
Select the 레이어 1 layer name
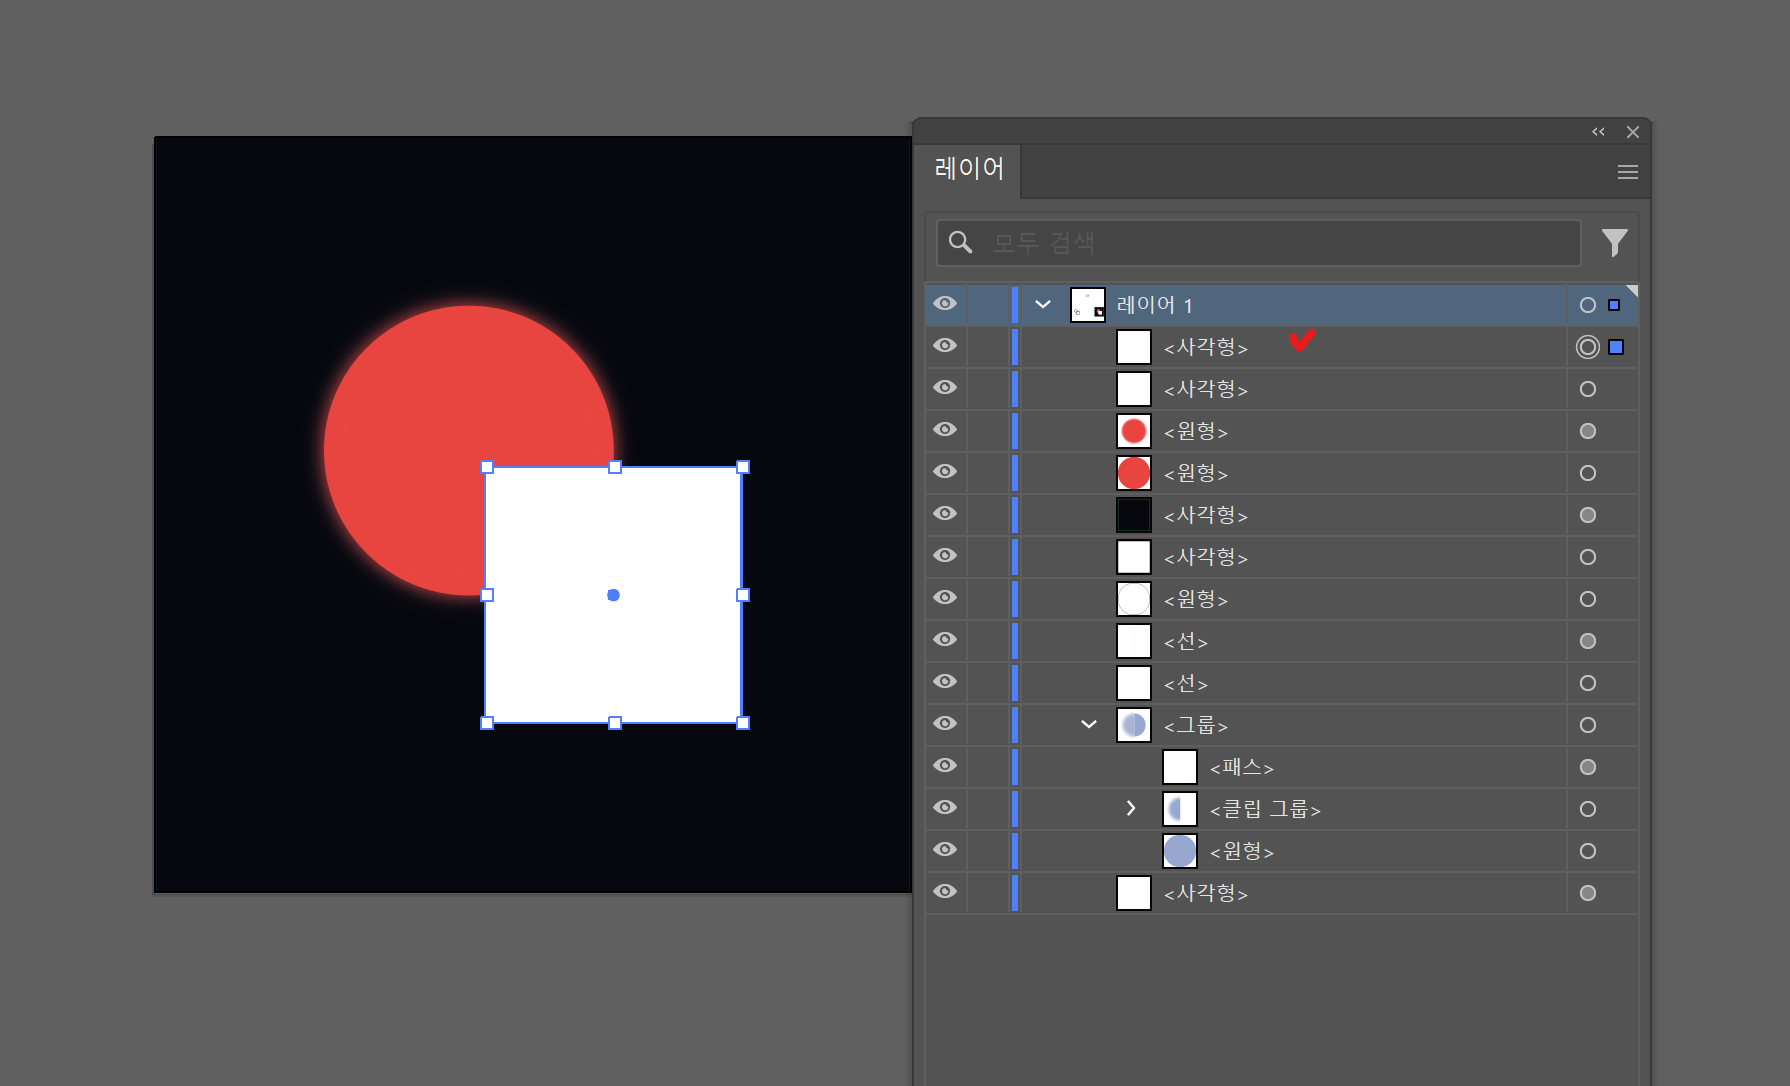(x=1154, y=305)
